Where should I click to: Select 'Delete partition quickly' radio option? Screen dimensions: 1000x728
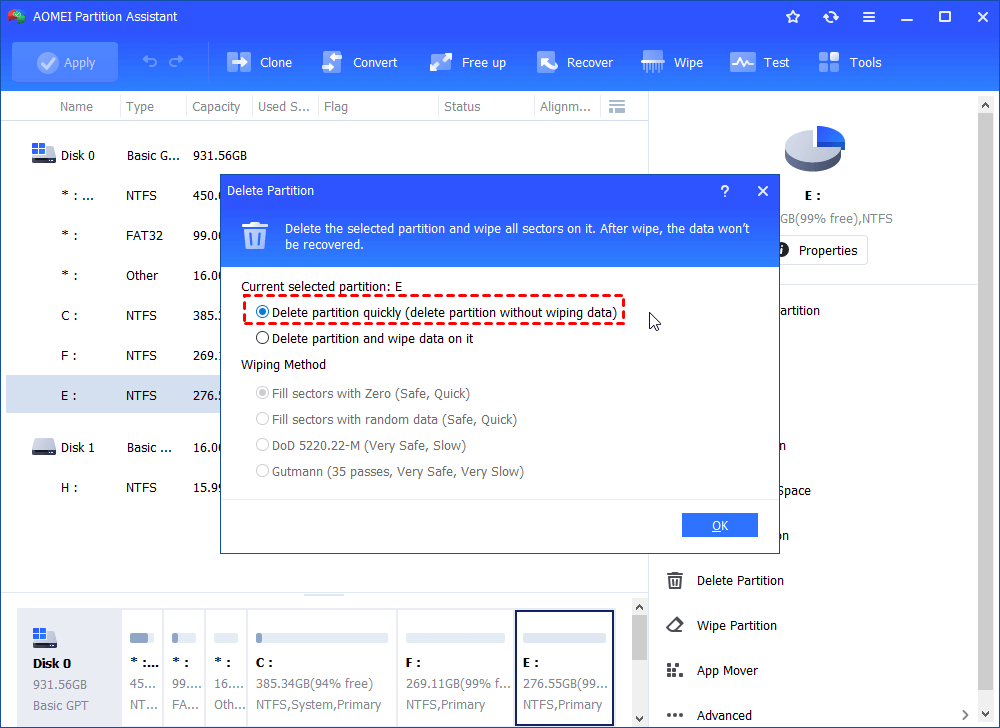tap(436, 312)
